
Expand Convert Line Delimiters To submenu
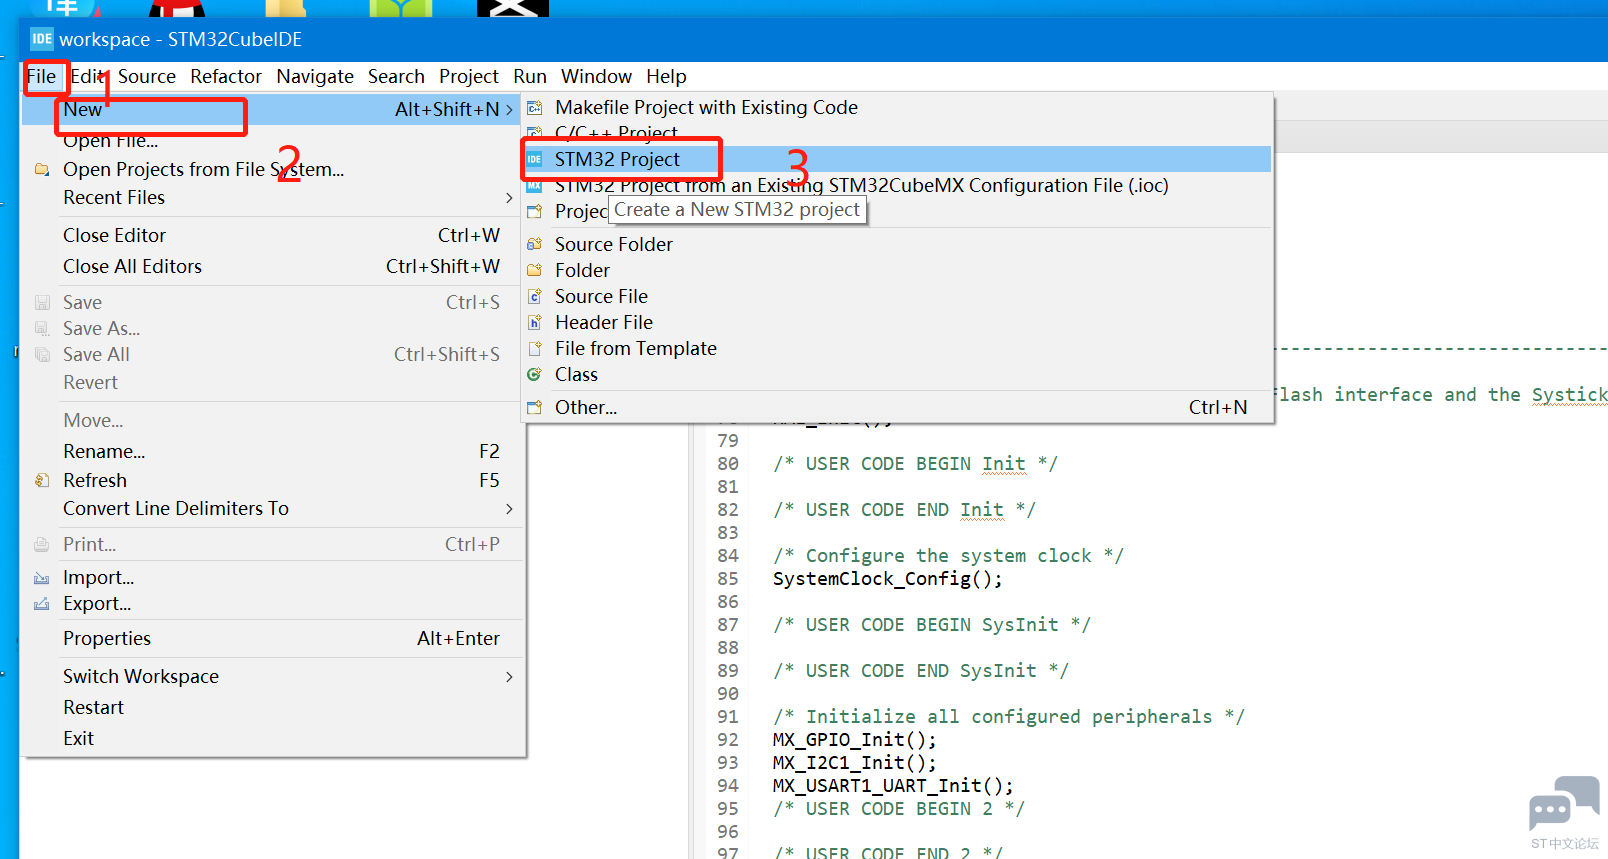coord(510,509)
